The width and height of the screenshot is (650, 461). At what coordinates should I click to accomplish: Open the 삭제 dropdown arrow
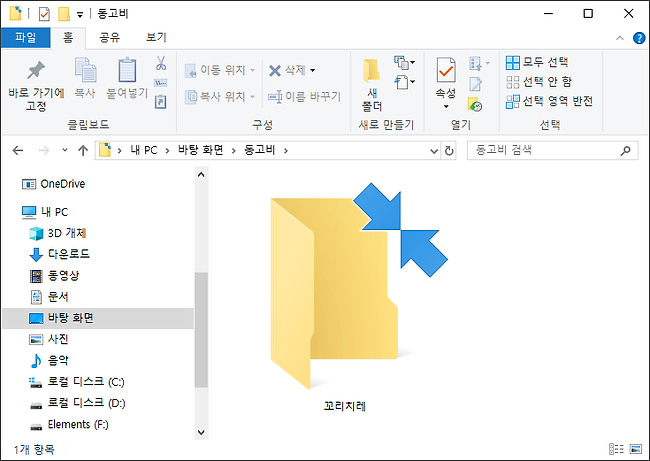(313, 70)
